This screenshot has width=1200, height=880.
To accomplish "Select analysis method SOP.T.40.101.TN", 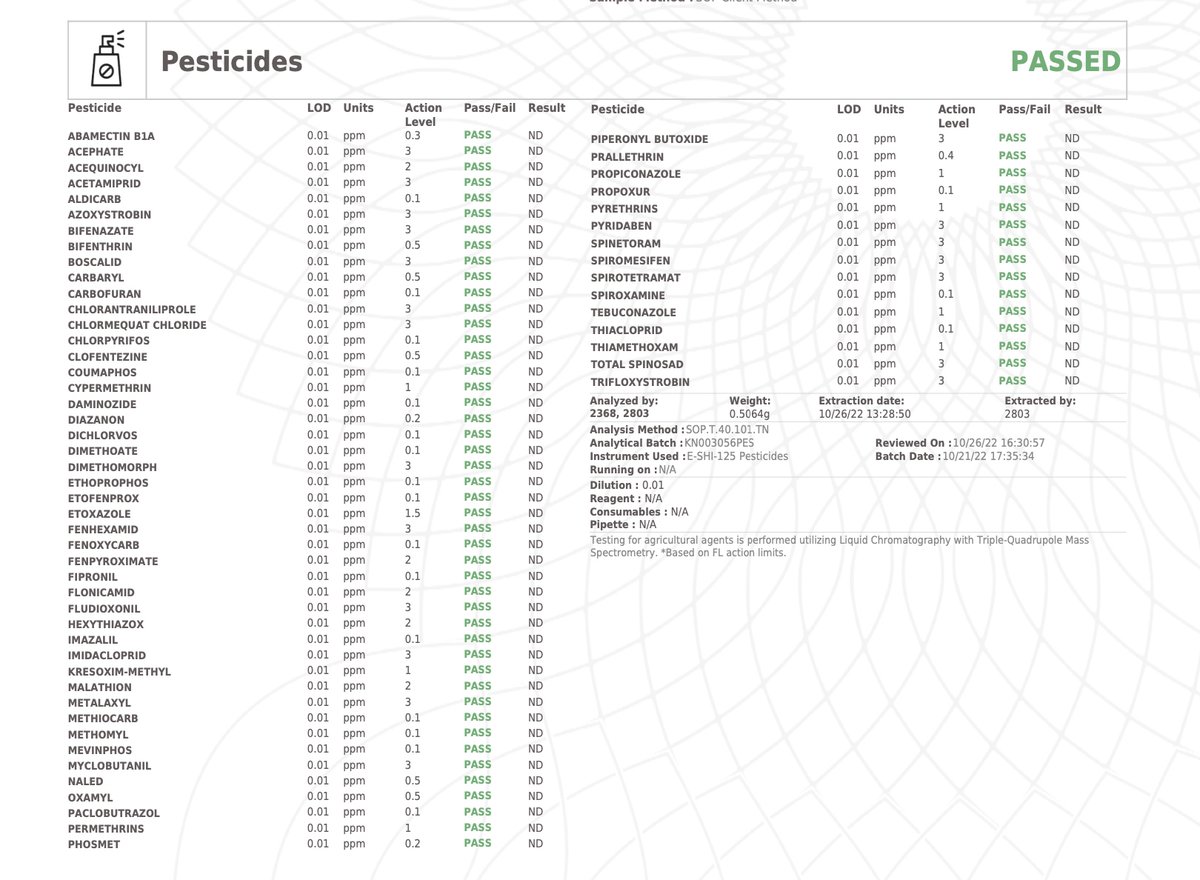I will coord(728,430).
